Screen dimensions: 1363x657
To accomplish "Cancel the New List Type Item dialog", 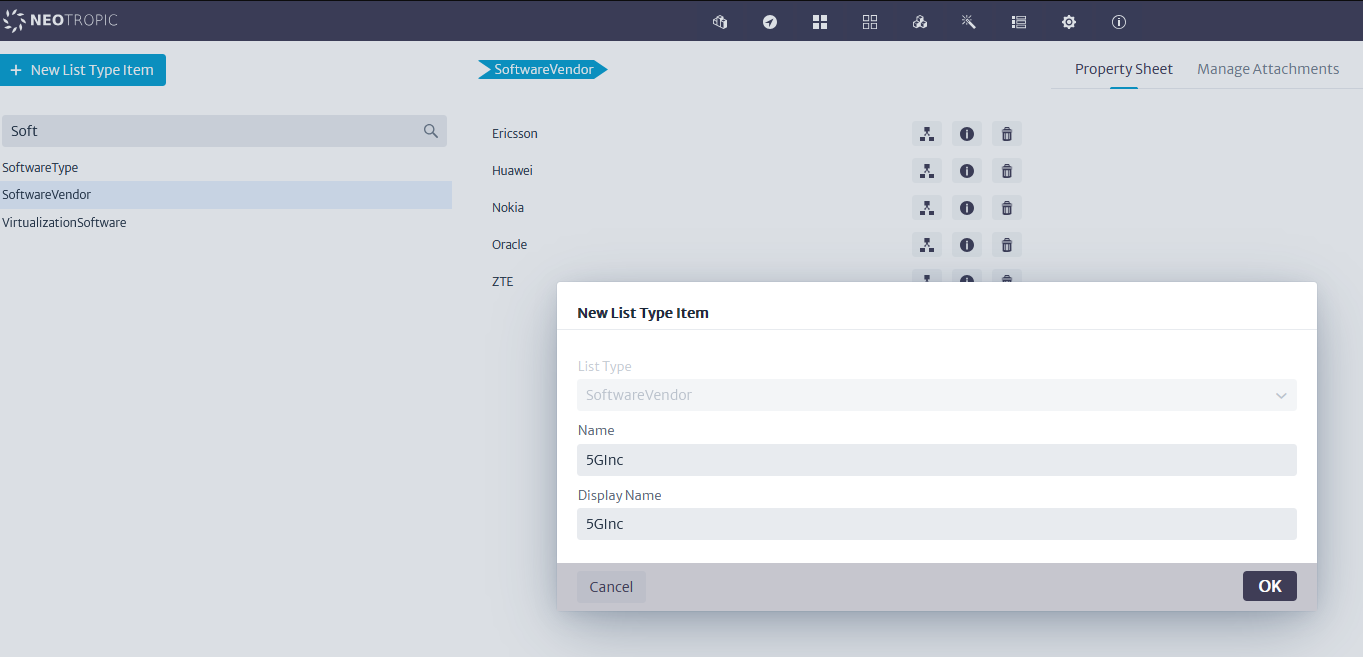I will pos(611,586).
